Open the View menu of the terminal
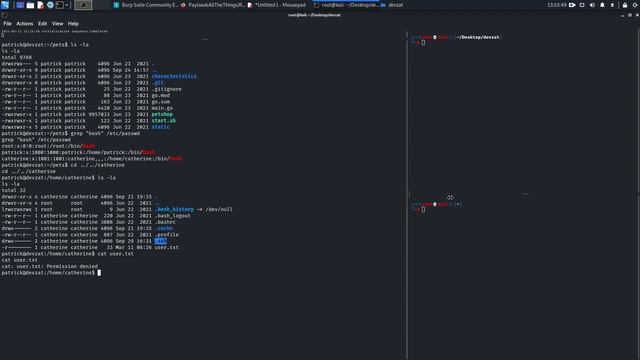The image size is (640, 360). (58, 24)
